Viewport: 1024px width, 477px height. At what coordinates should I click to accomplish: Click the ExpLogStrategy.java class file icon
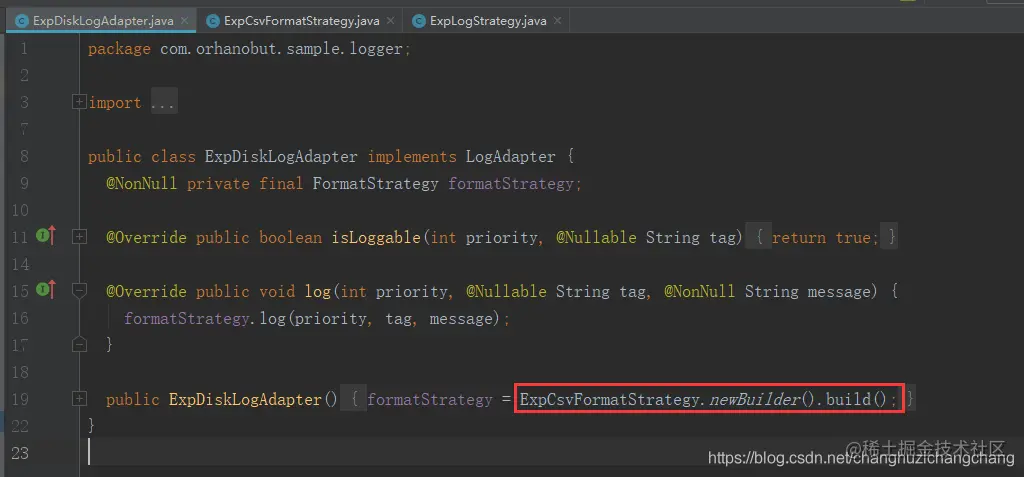coord(419,21)
